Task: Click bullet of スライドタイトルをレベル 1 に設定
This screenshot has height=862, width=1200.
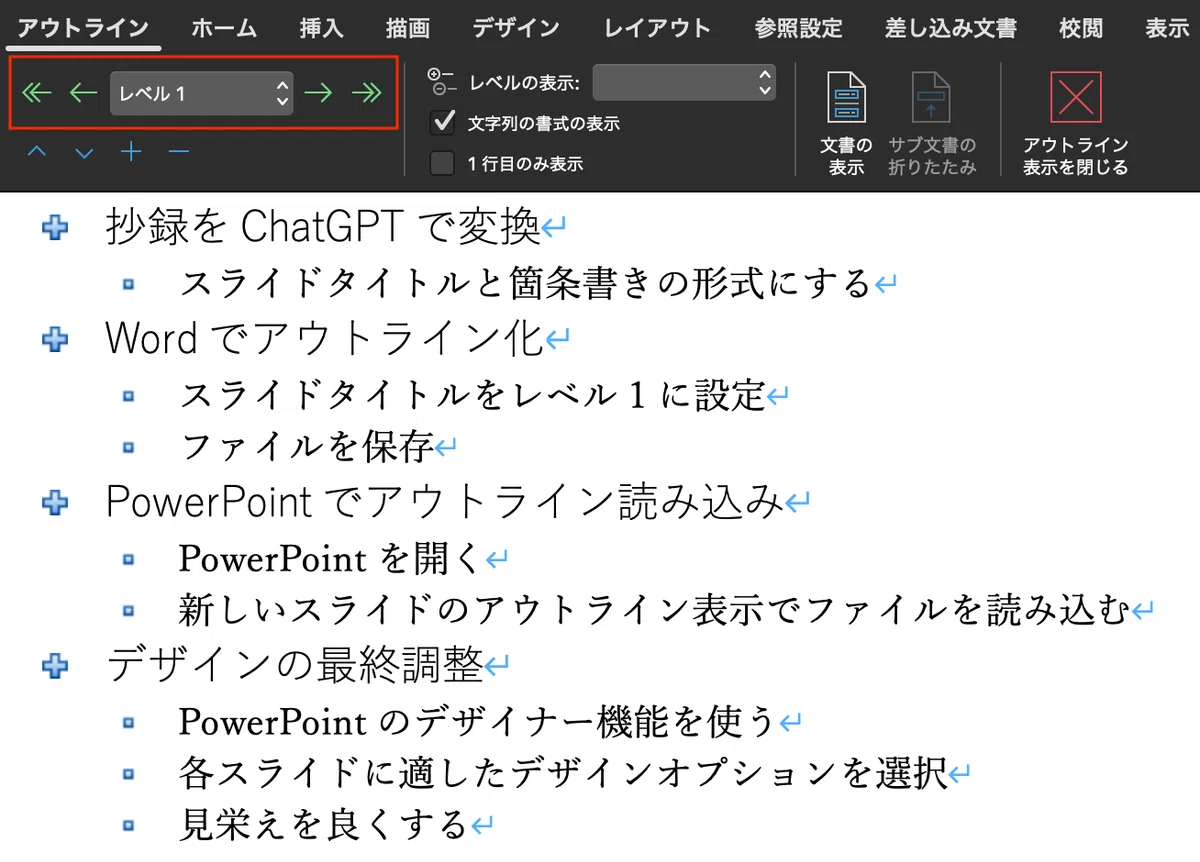Action: point(127,397)
